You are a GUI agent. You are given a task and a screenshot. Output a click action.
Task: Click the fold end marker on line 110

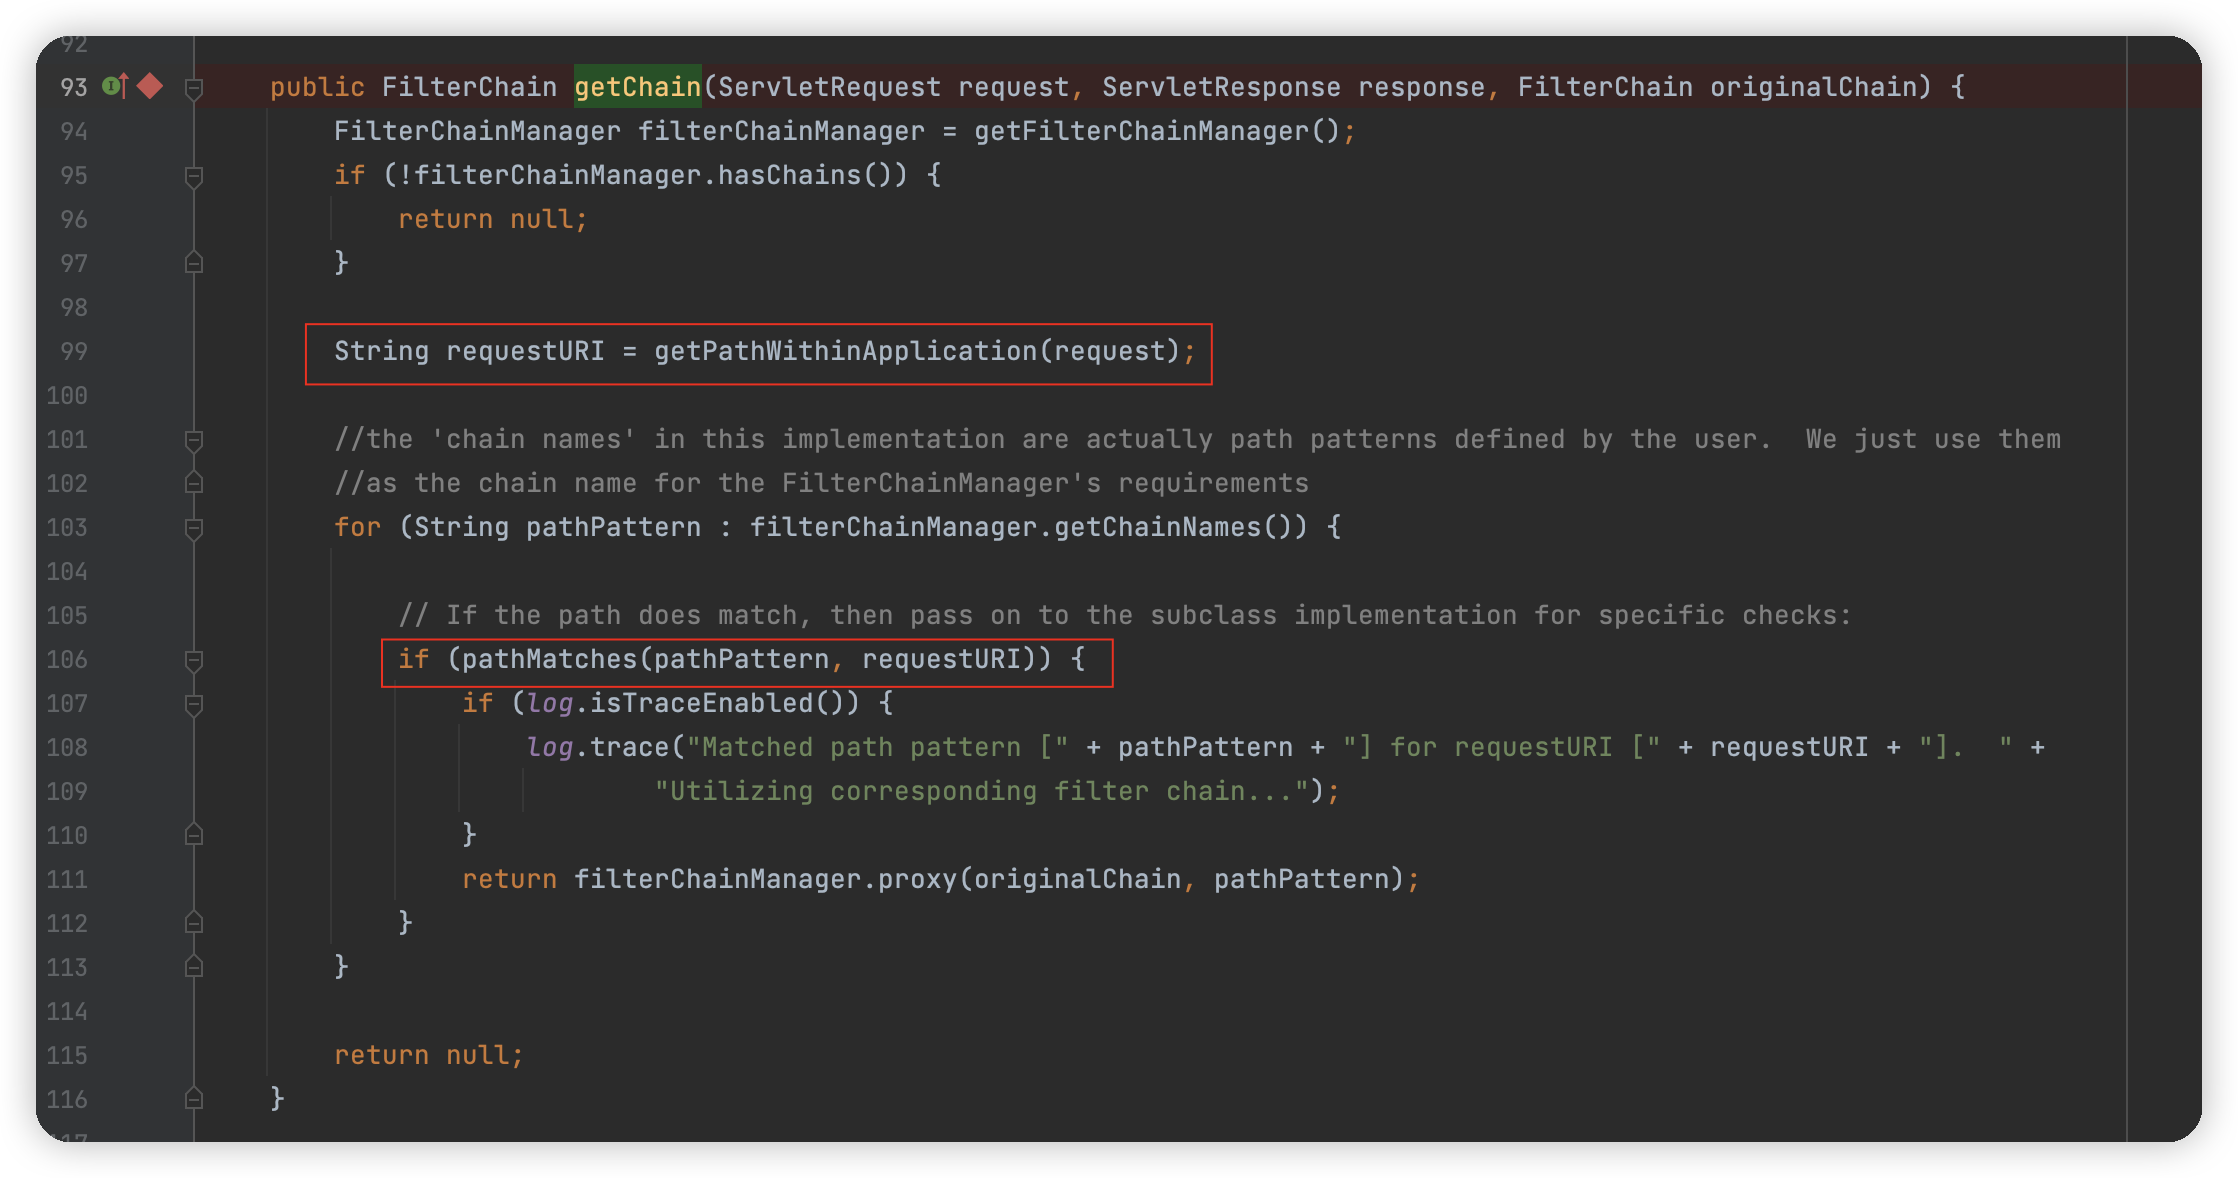194,835
